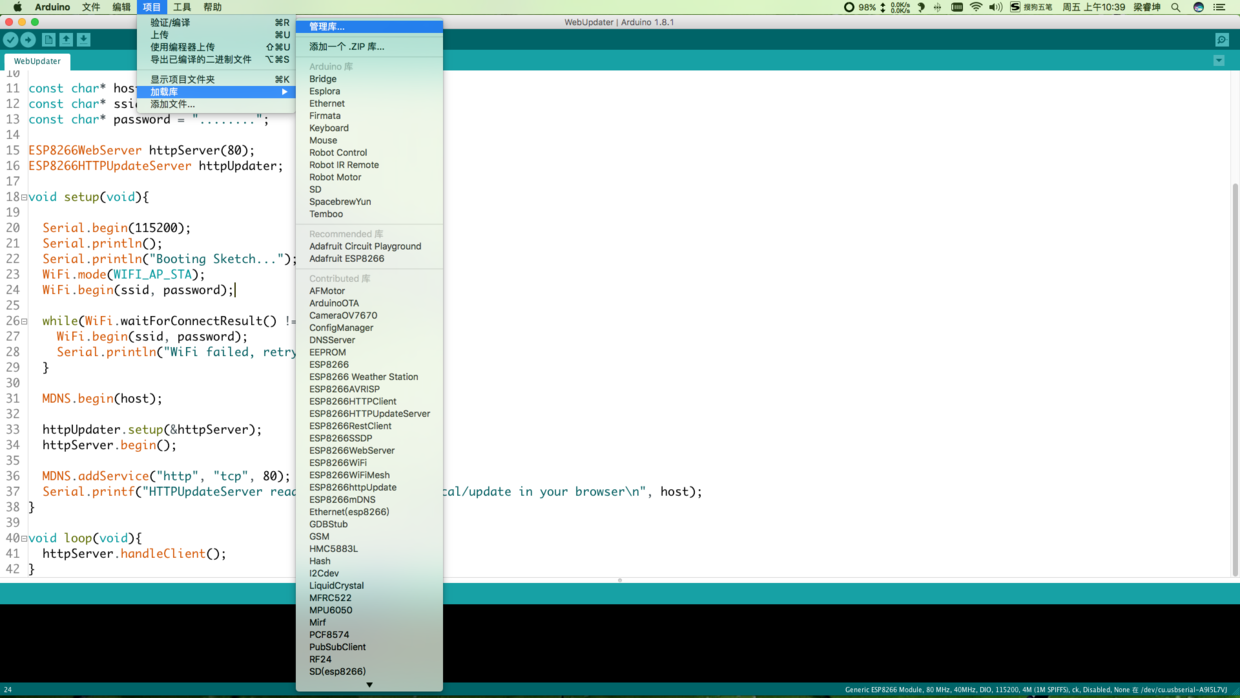
Task: Select the Robot IR Remote library
Action: point(369,165)
